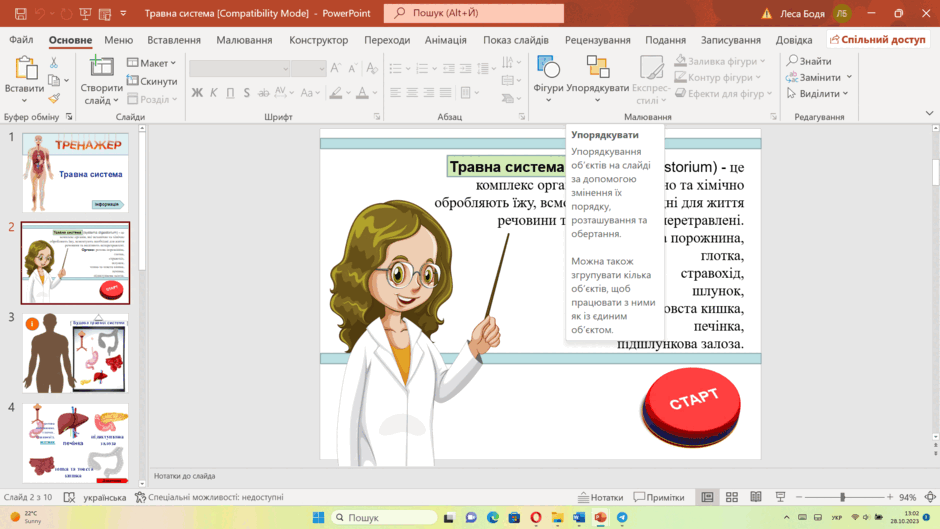Toggle normal view button in status bar
The image size is (940, 529).
[x=707, y=497]
